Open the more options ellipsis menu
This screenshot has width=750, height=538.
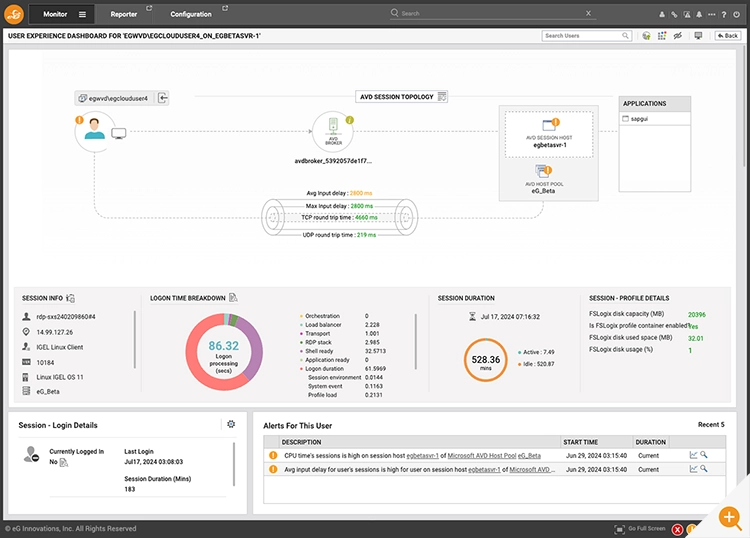point(711,15)
